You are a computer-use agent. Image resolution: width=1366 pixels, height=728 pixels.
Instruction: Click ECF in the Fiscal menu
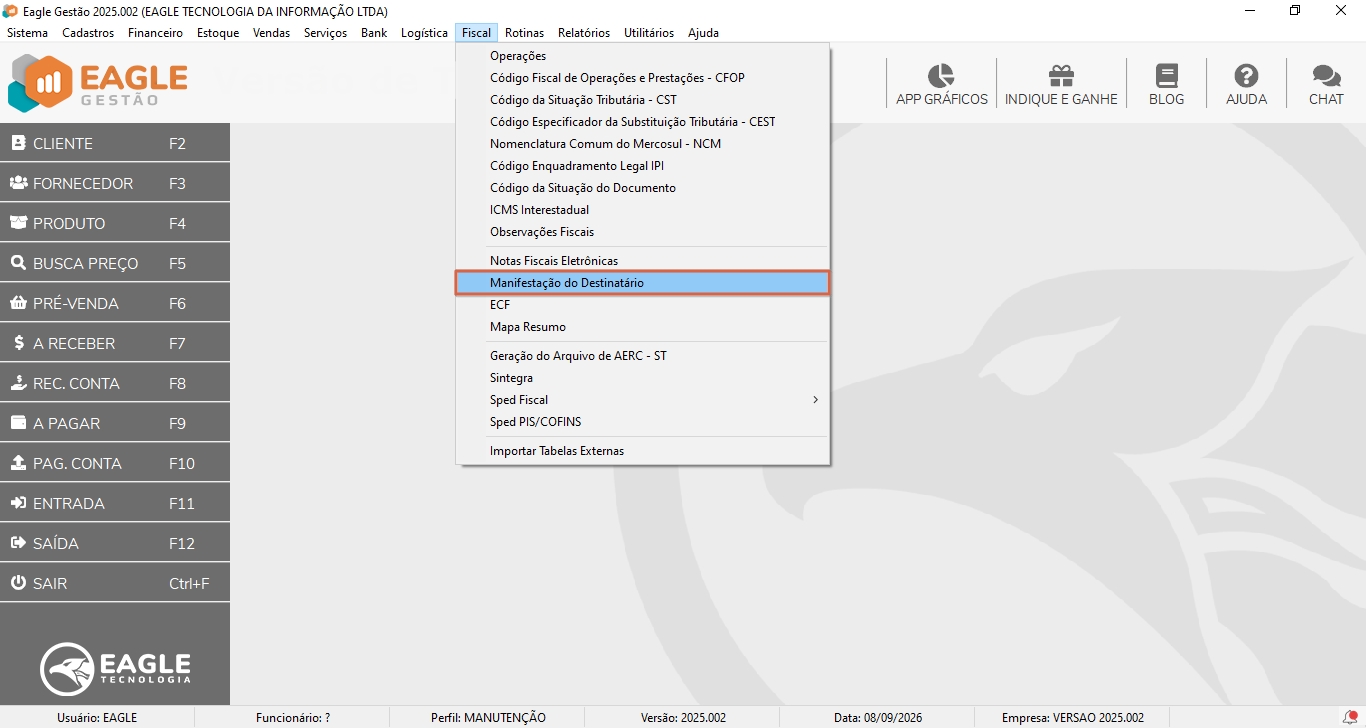point(642,305)
